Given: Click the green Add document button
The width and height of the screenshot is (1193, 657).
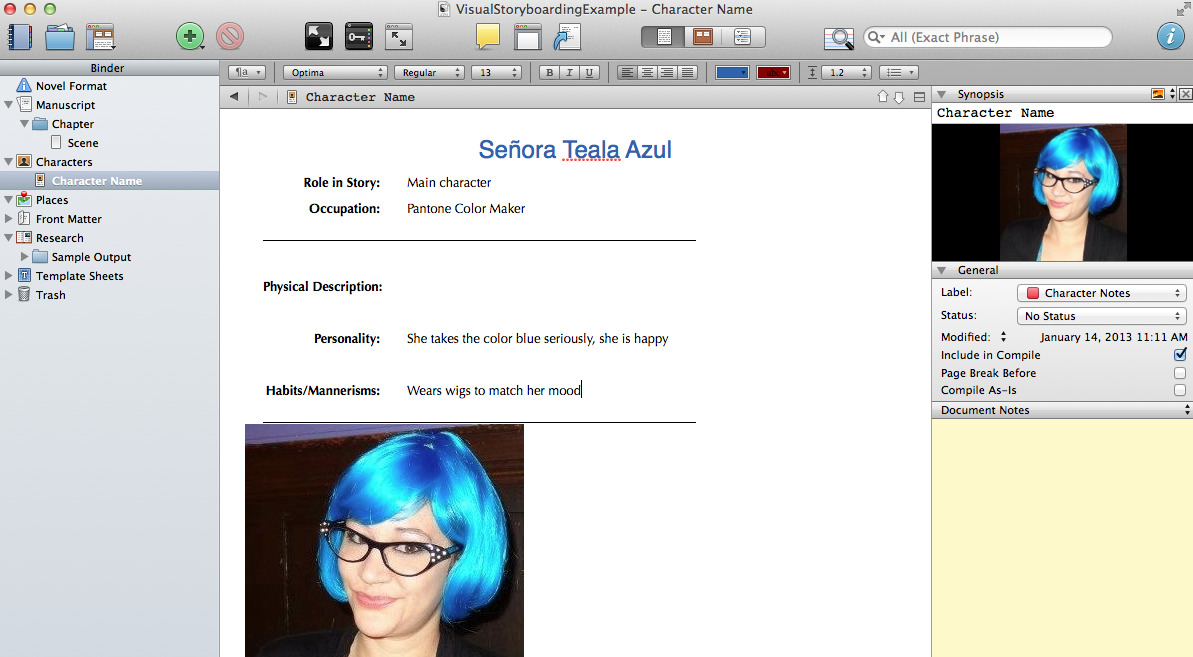Looking at the screenshot, I should [188, 37].
